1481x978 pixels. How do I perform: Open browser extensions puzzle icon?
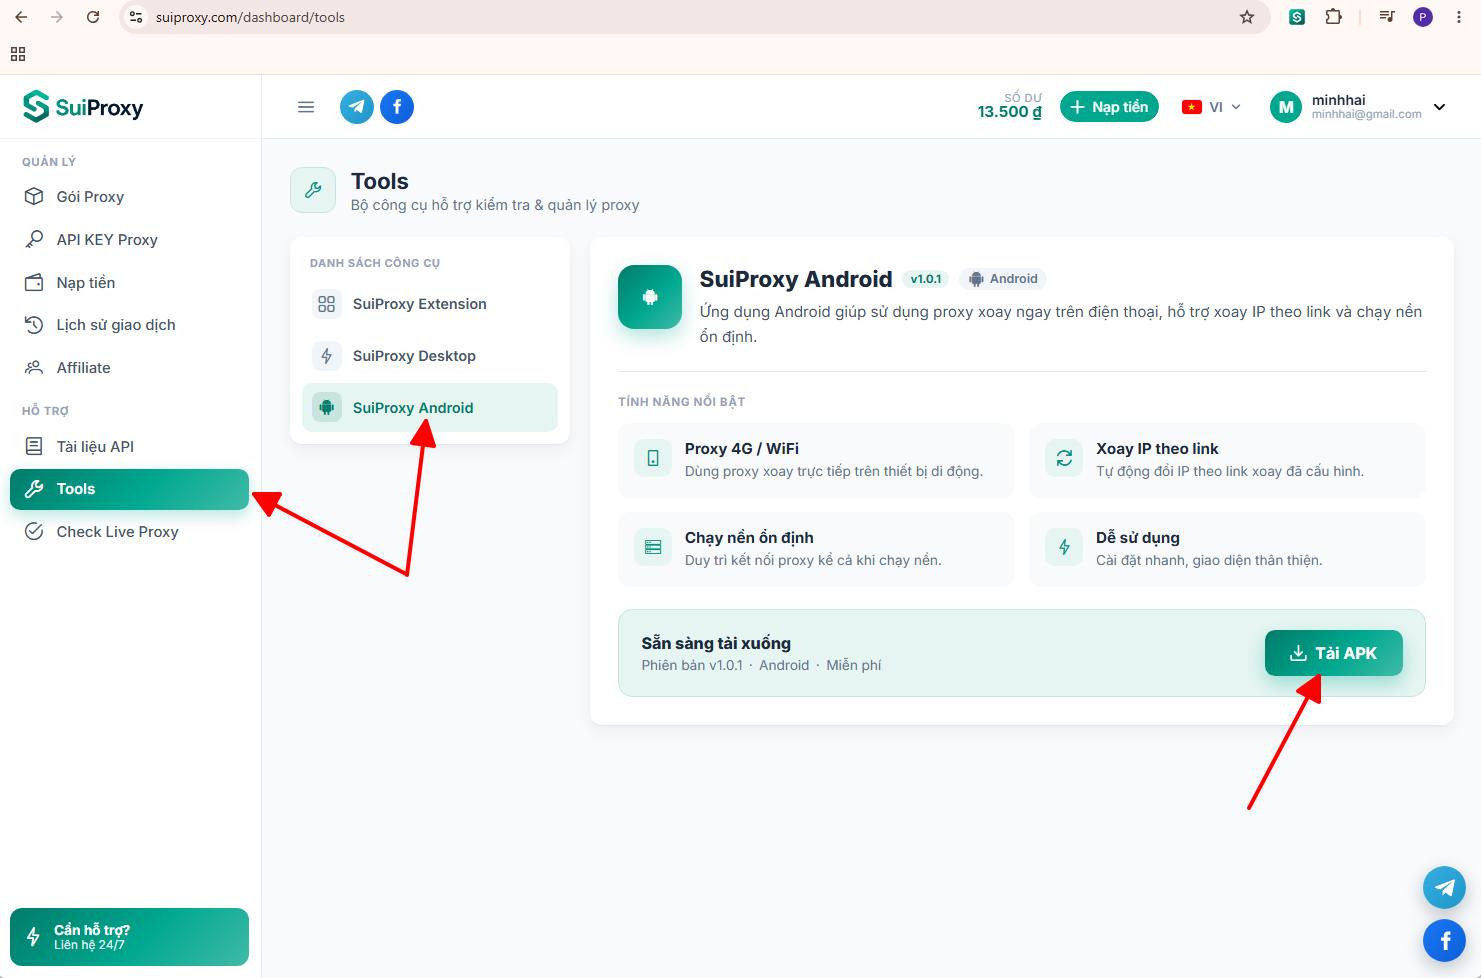1333,17
